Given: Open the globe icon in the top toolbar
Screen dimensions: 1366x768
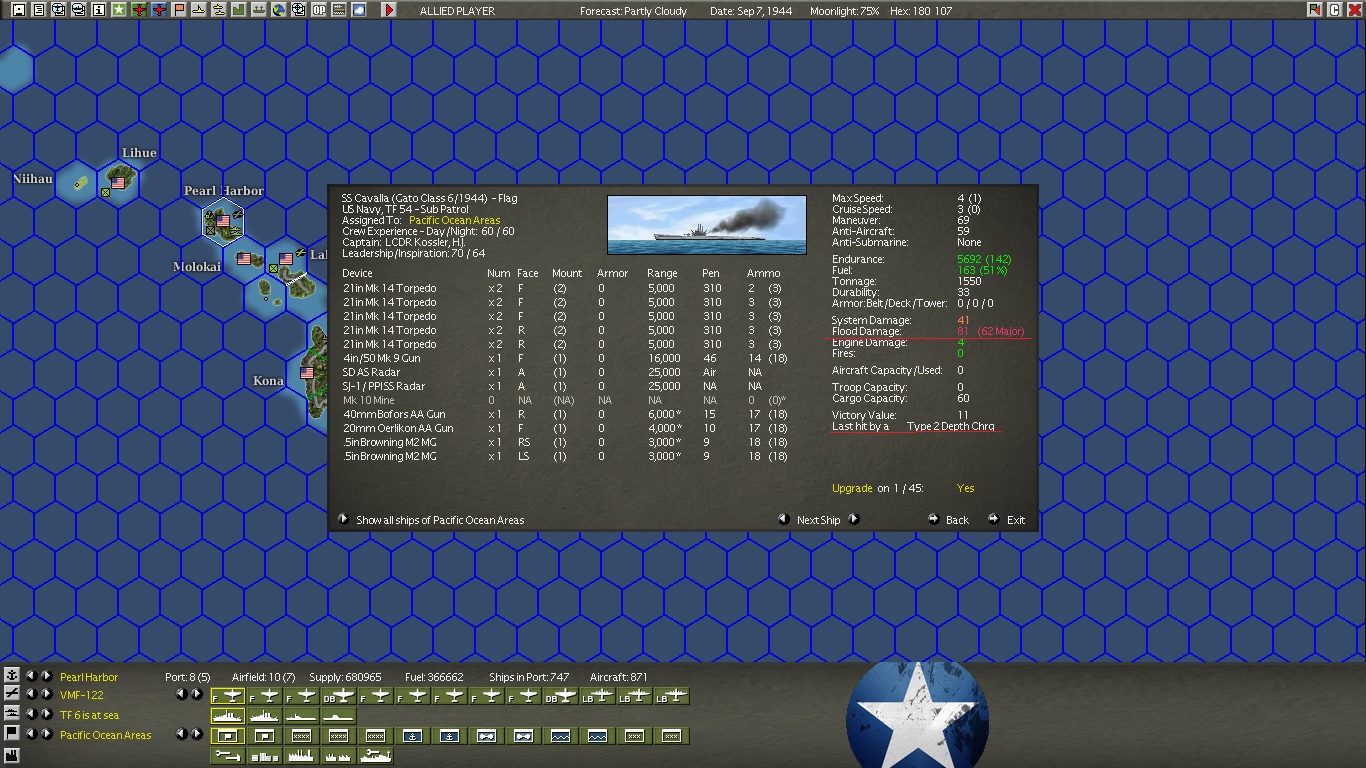Looking at the screenshot, I should coord(278,10).
